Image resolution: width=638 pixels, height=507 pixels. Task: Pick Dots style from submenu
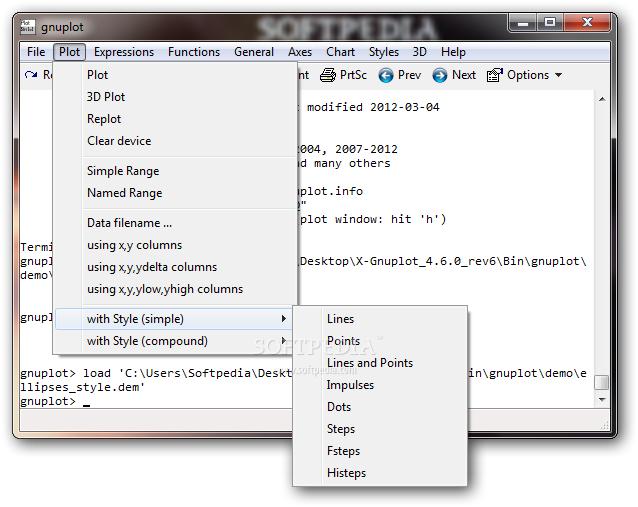pos(380,407)
